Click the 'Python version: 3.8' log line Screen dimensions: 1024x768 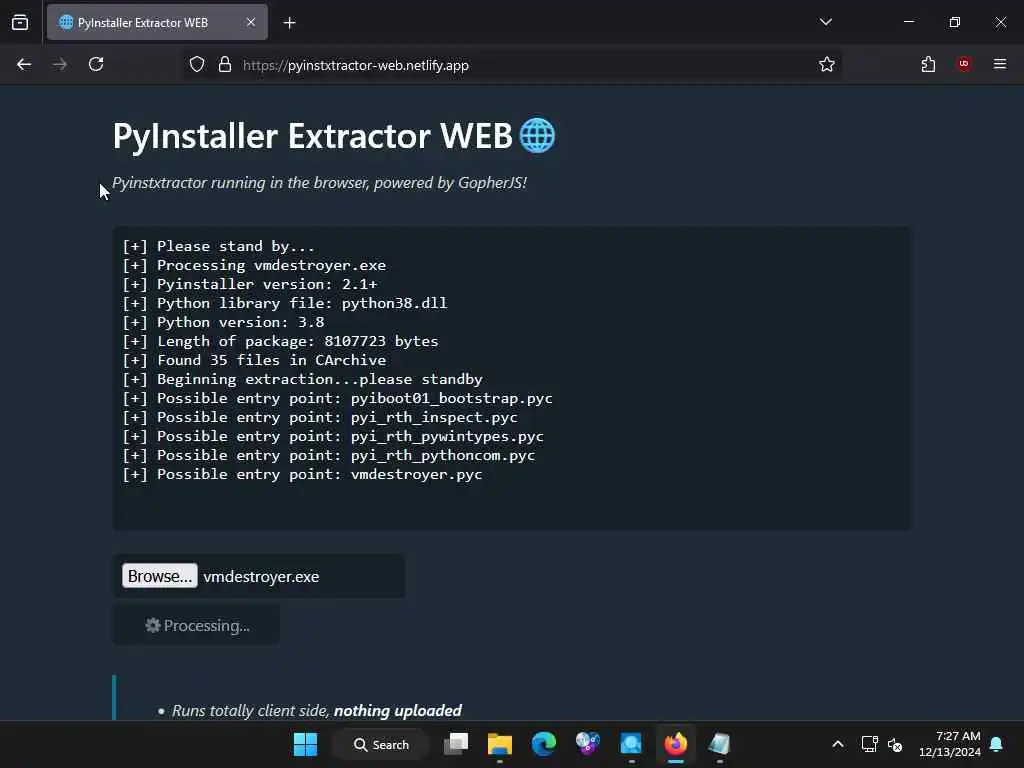[223, 322]
